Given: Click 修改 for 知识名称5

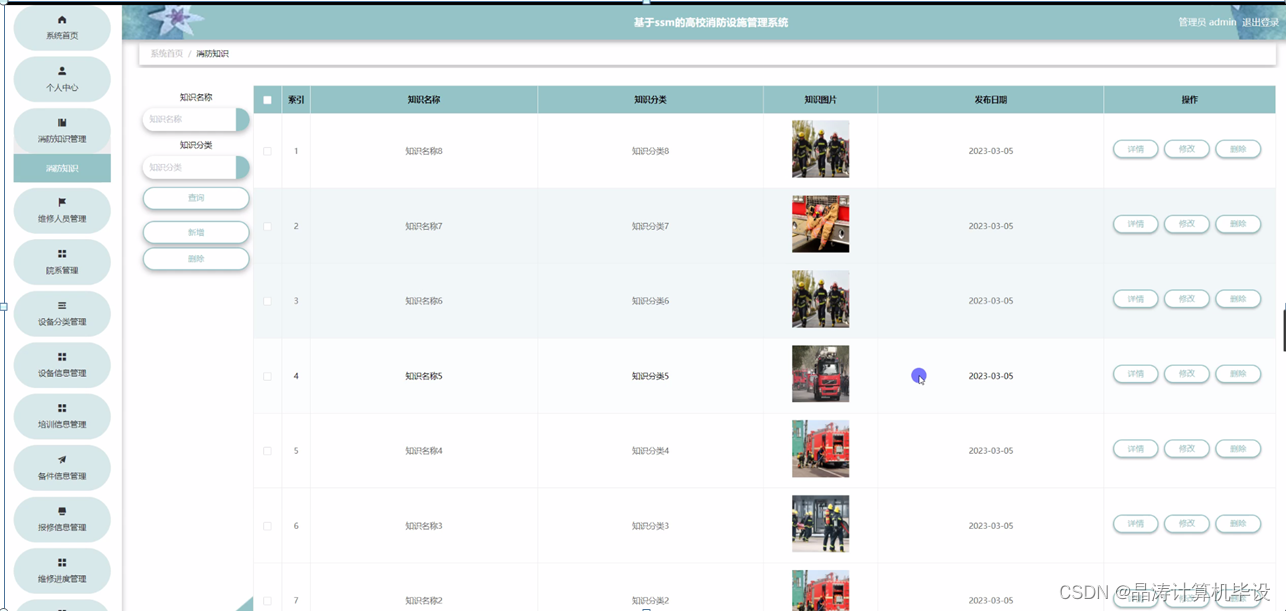Looking at the screenshot, I should click(x=1187, y=374).
